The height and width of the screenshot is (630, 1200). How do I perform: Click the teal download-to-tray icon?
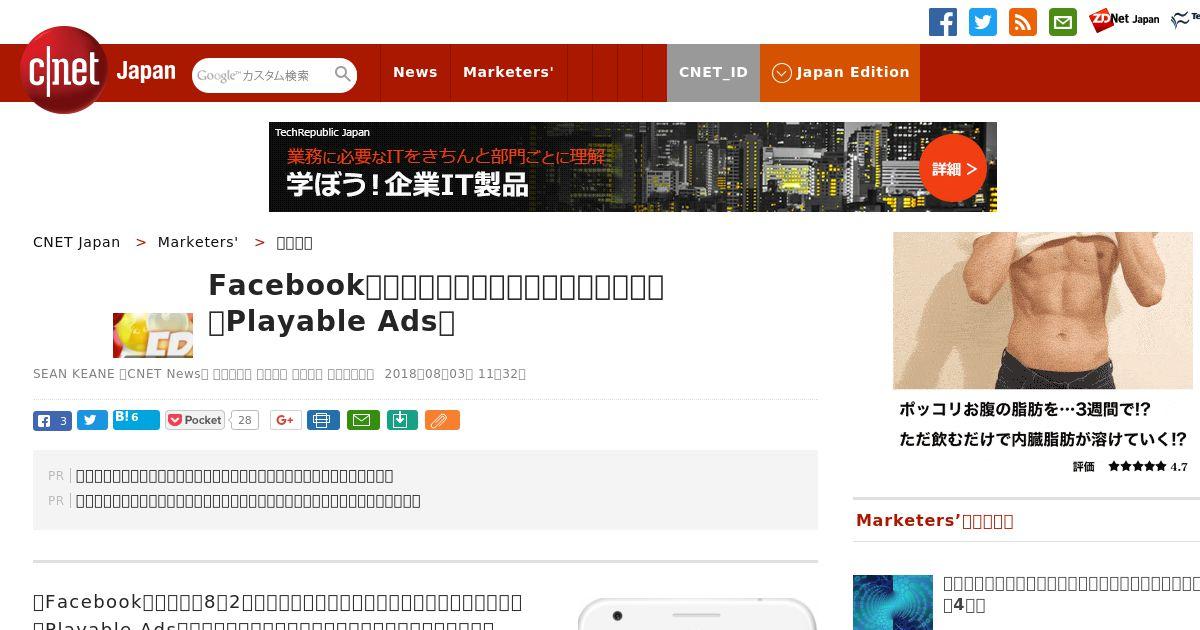(x=401, y=420)
